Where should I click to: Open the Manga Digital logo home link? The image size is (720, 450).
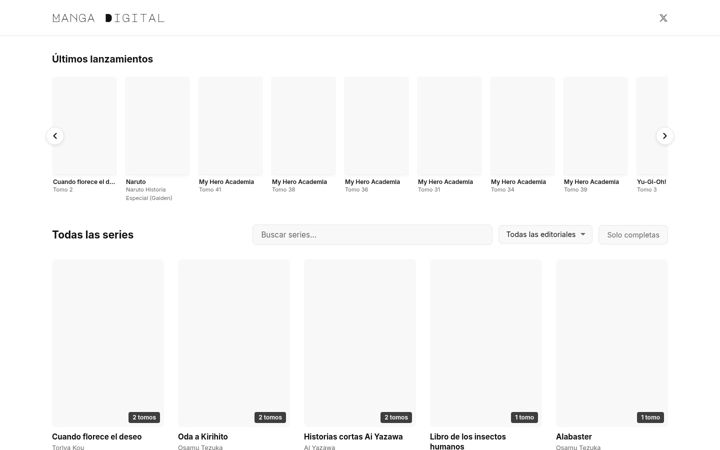108,18
